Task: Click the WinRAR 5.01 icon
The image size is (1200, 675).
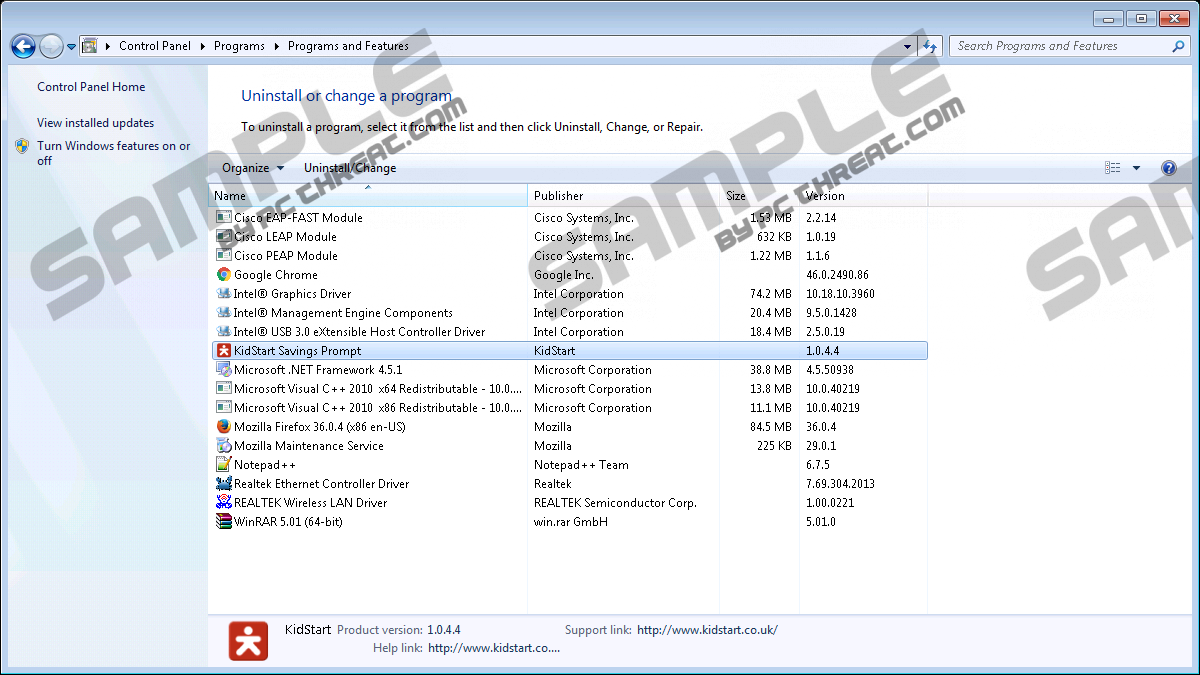Action: tap(224, 522)
